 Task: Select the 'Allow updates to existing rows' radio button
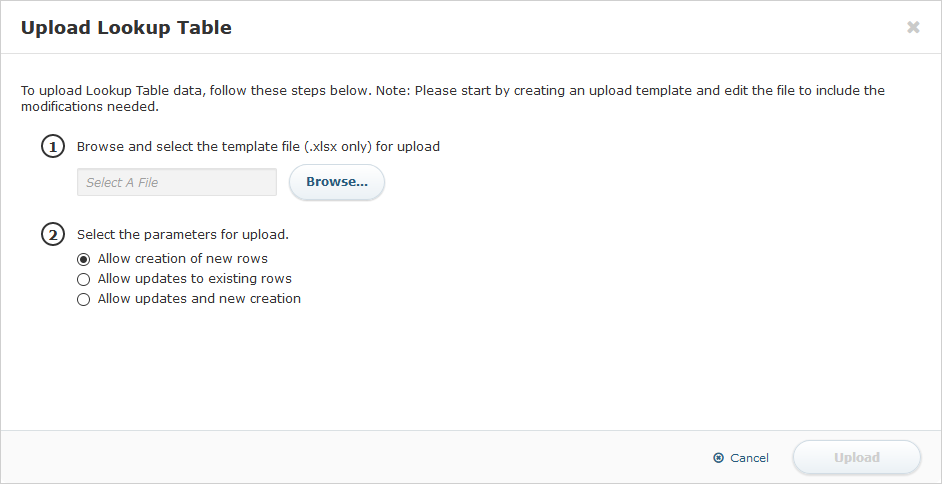(x=84, y=279)
